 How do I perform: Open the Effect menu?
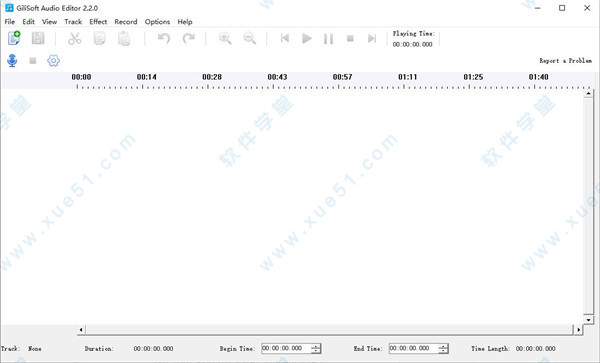point(98,22)
